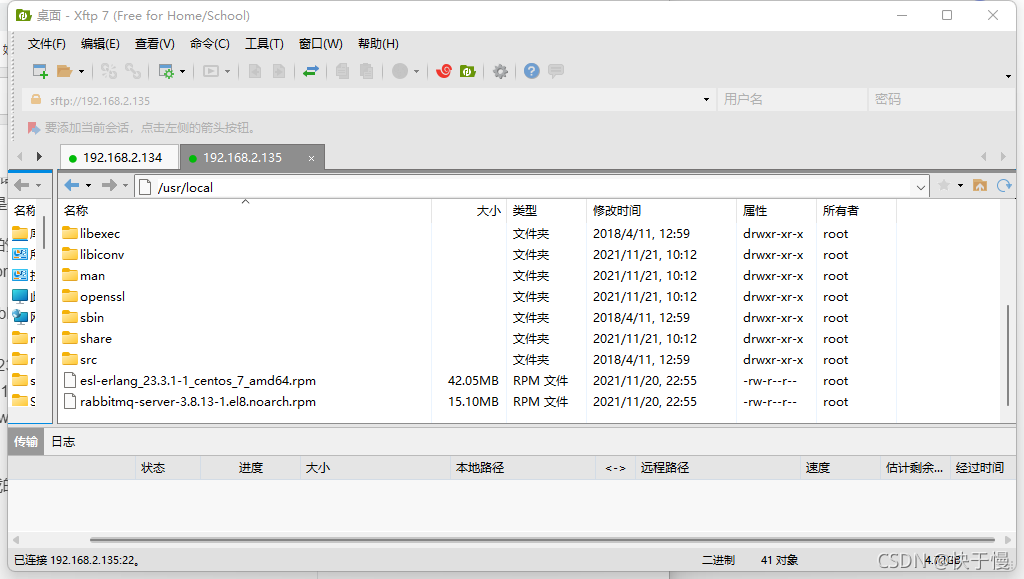Click the synchronize blue-green arrows icon
The width and height of the screenshot is (1024, 579).
(x=311, y=71)
